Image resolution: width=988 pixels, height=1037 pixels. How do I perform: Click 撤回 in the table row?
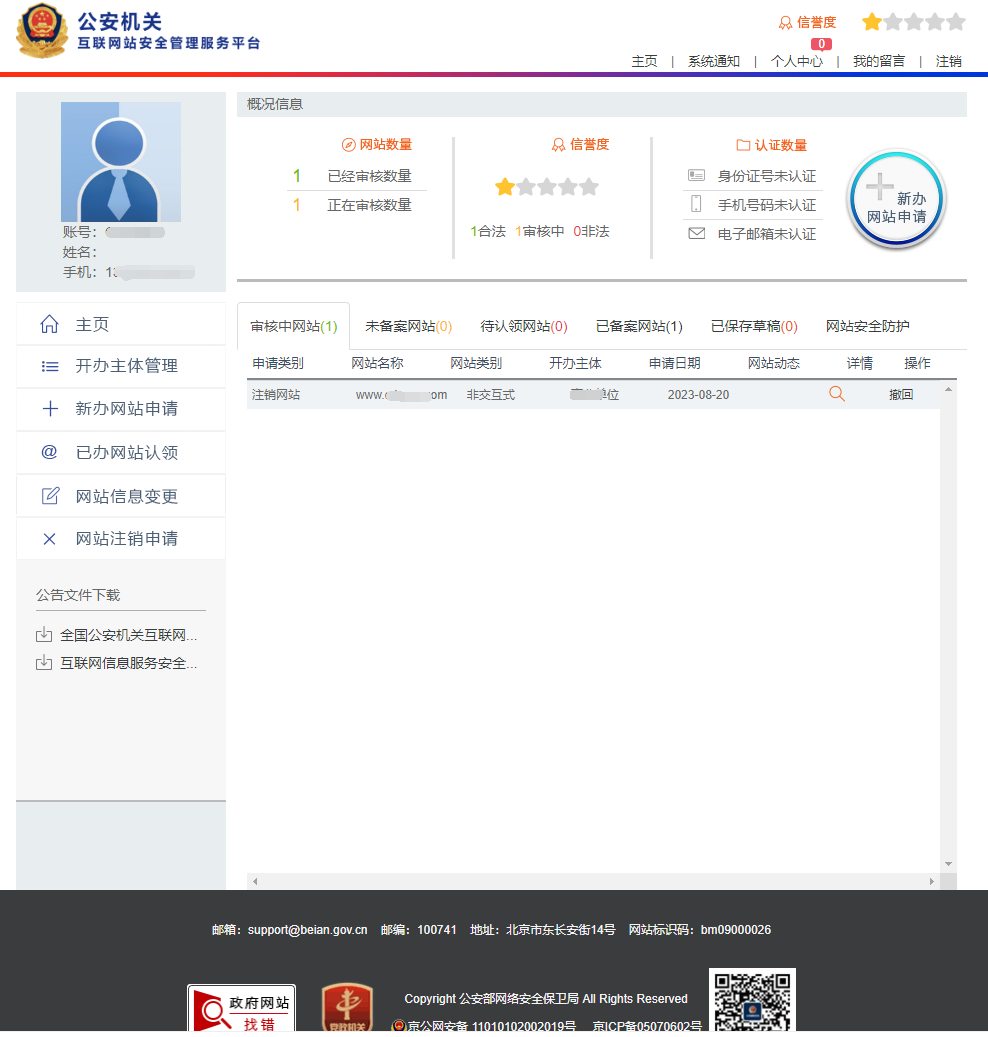[901, 395]
